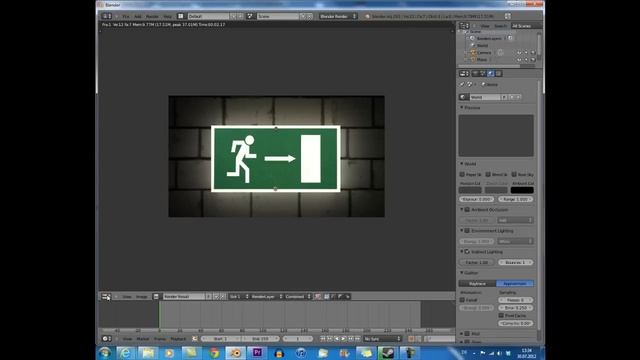
Task: Enable the Pixel Cache checkbox
Action: 501,316
